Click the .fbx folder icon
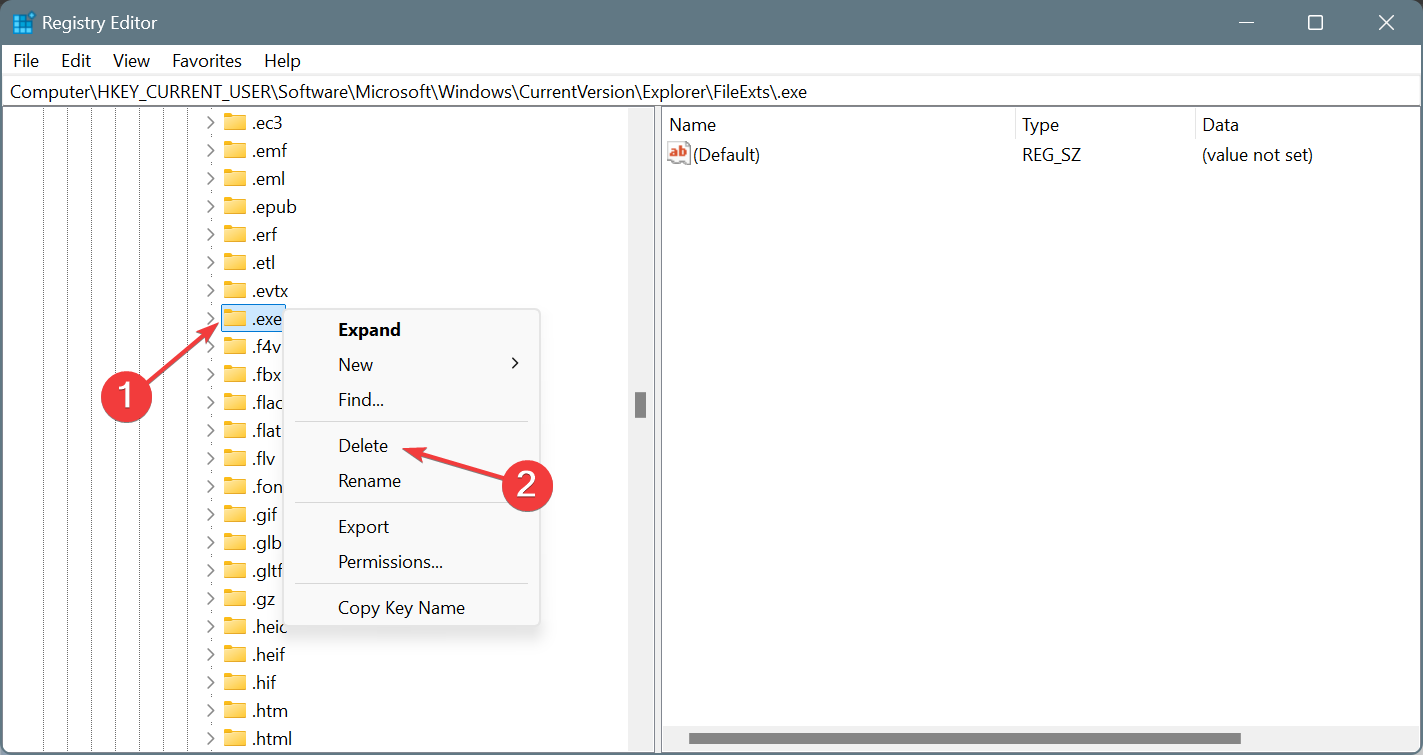 pyautogui.click(x=235, y=374)
